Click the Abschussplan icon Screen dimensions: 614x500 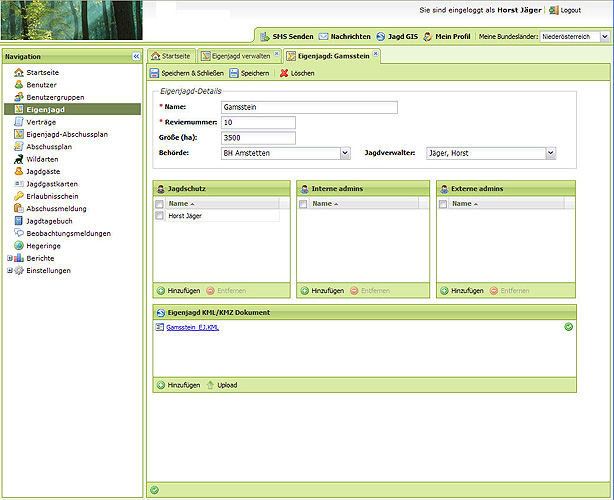19,146
